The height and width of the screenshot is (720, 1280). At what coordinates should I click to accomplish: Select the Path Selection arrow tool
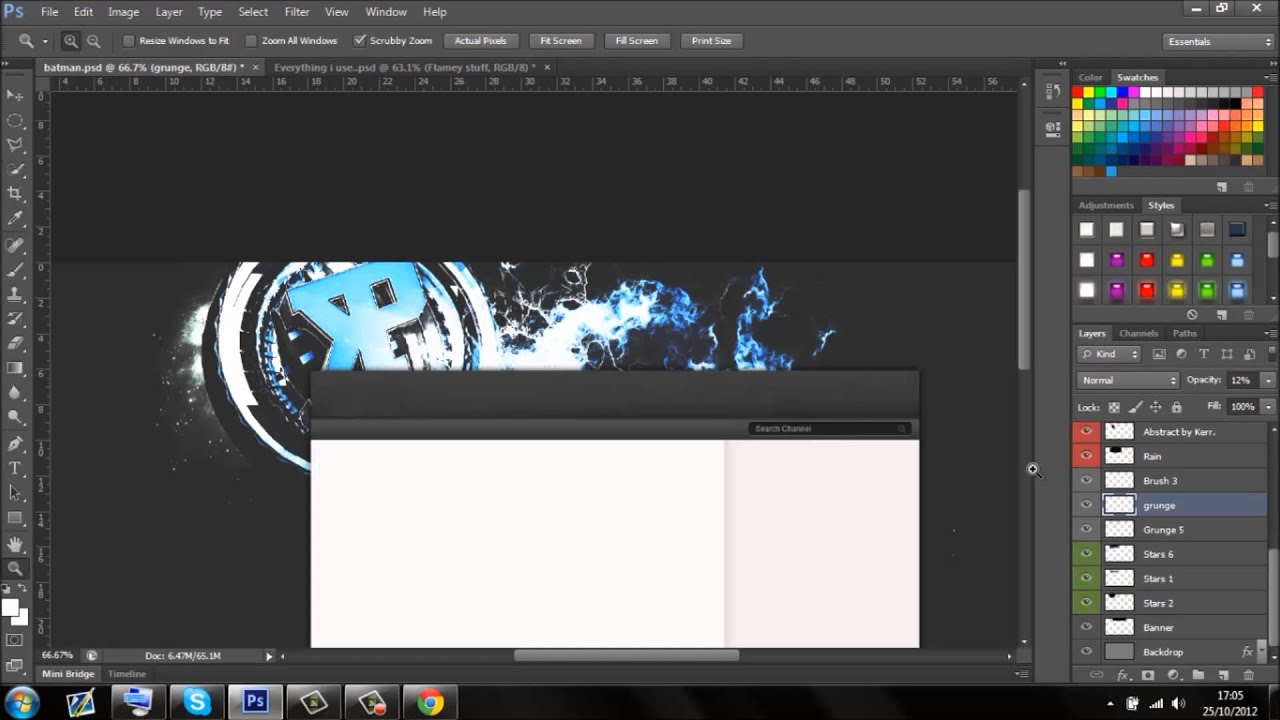(15, 492)
